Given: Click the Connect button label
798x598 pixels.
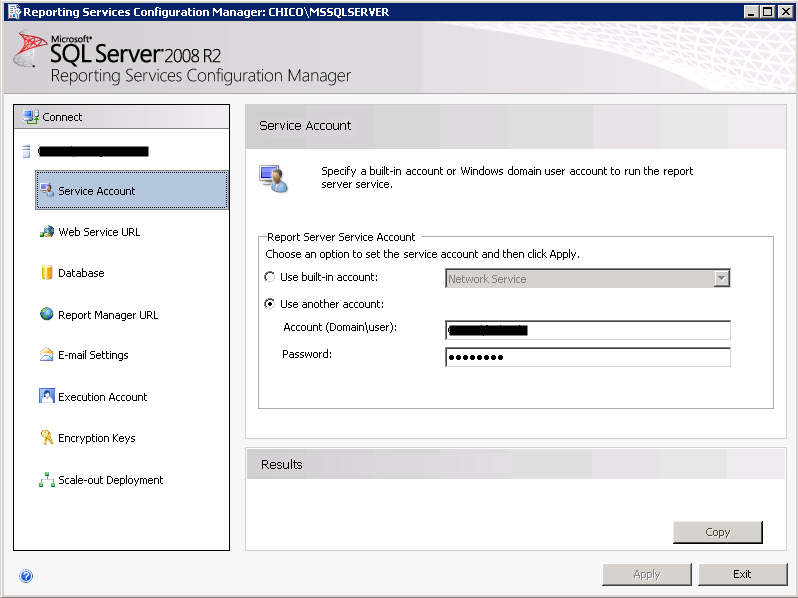Looking at the screenshot, I should (62, 117).
